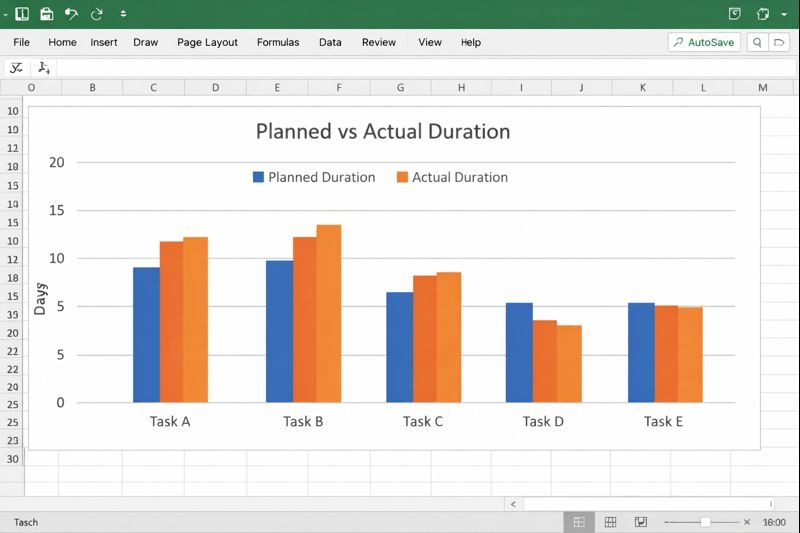The height and width of the screenshot is (533, 800).
Task: Open the Insert menu tab
Action: (x=104, y=42)
